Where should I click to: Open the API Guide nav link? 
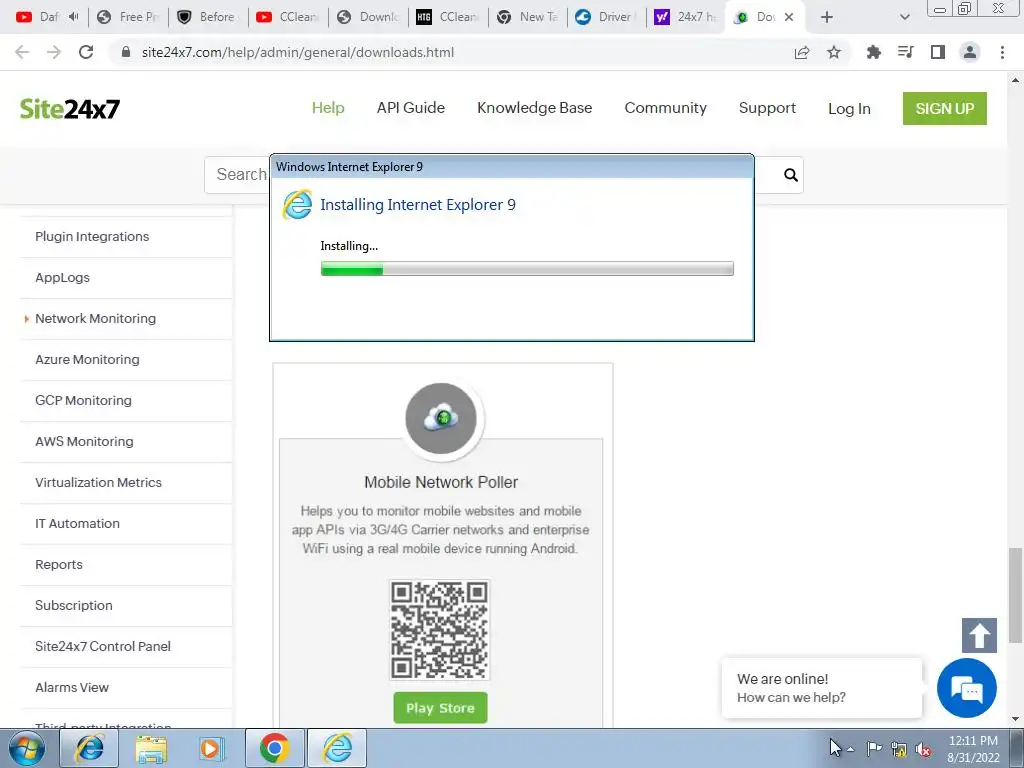(411, 108)
